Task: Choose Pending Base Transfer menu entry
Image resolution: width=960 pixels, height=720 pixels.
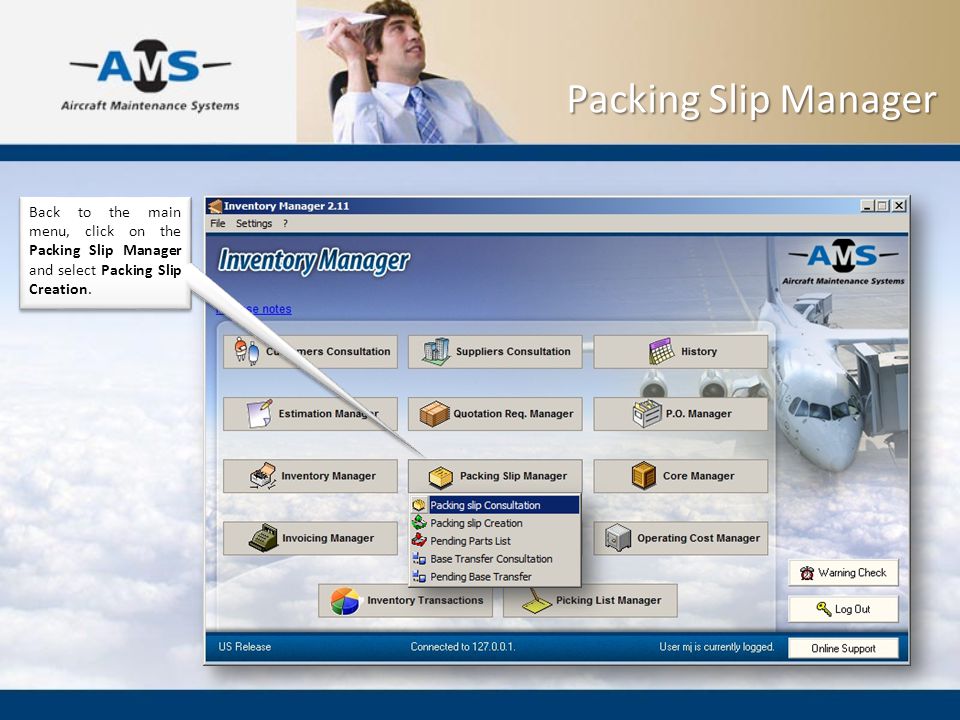Action: pyautogui.click(x=495, y=576)
